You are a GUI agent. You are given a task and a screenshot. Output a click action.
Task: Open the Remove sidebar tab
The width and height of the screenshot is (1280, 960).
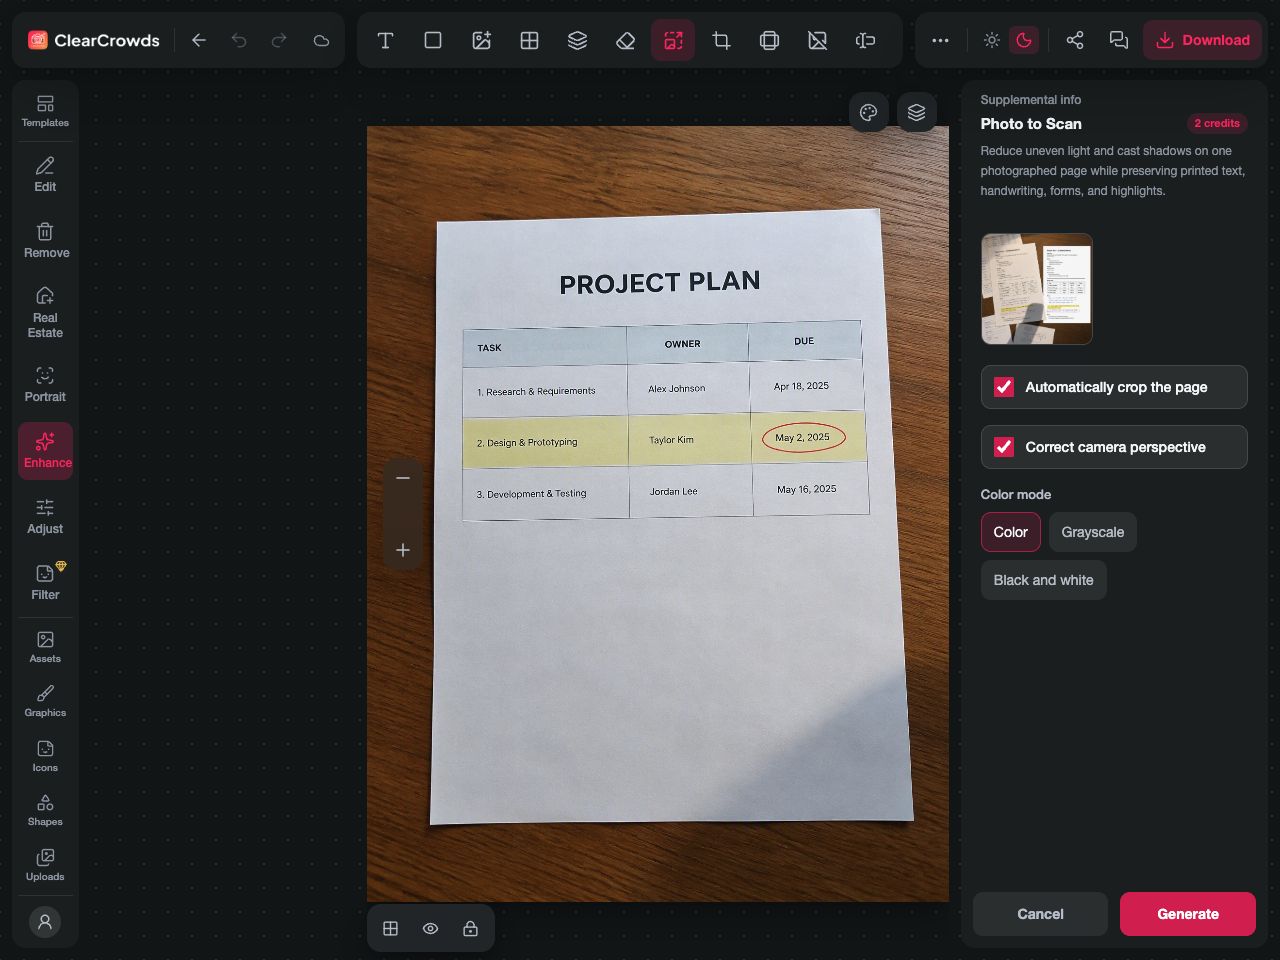pos(45,240)
